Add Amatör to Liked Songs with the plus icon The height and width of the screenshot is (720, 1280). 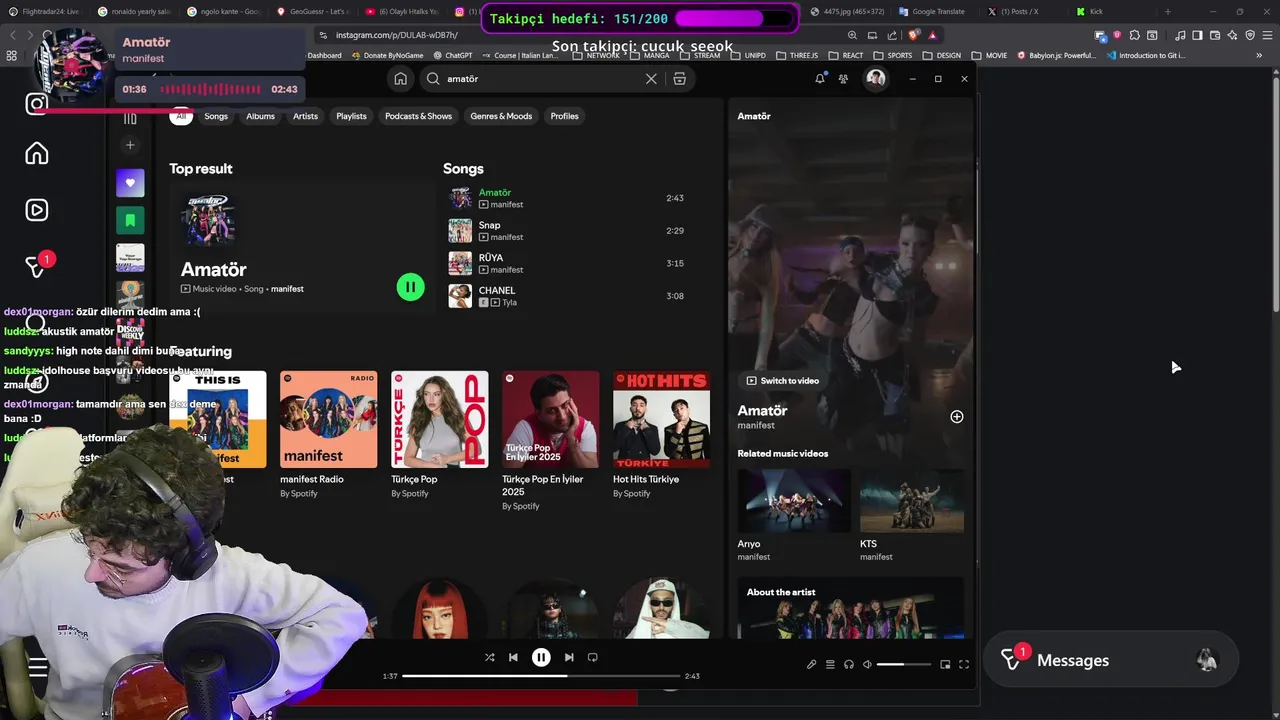coord(956,417)
